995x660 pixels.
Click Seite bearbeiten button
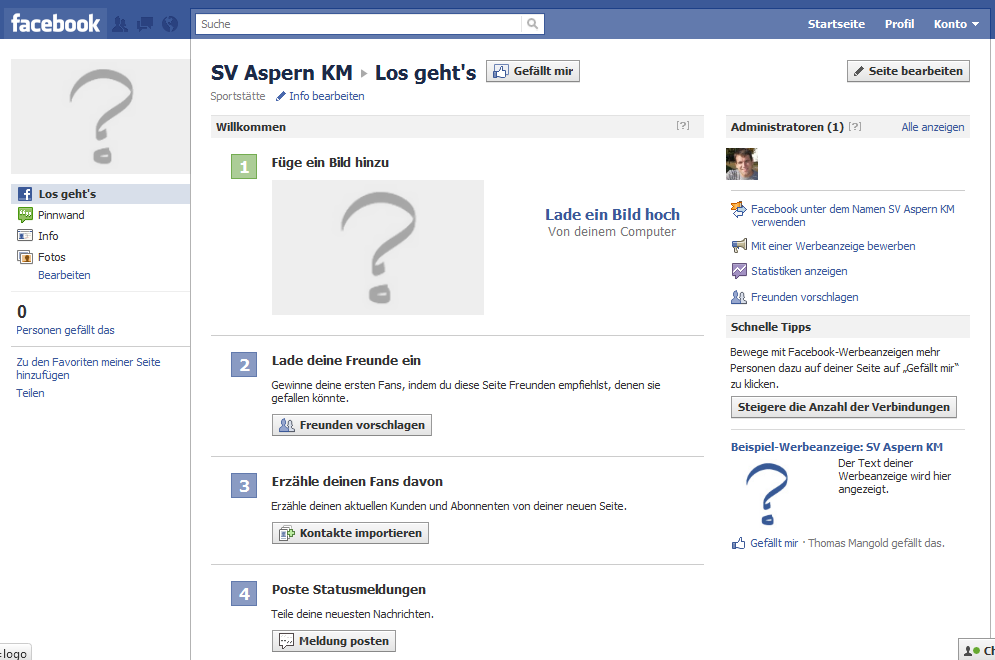(x=908, y=71)
